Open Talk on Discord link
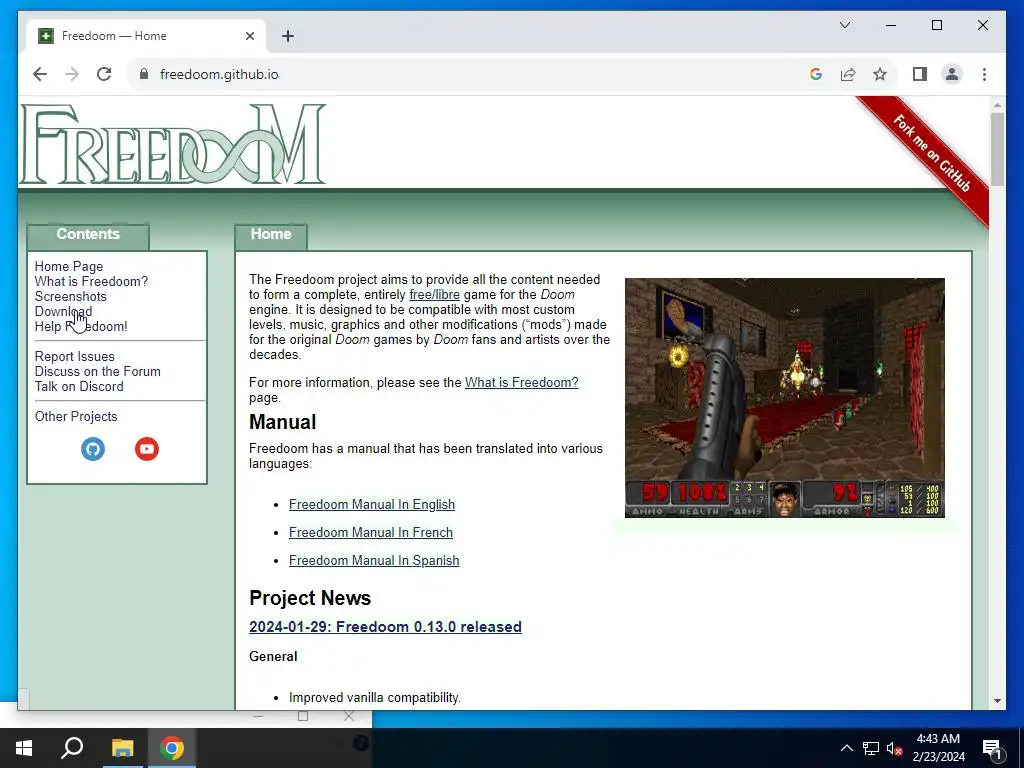 79,387
